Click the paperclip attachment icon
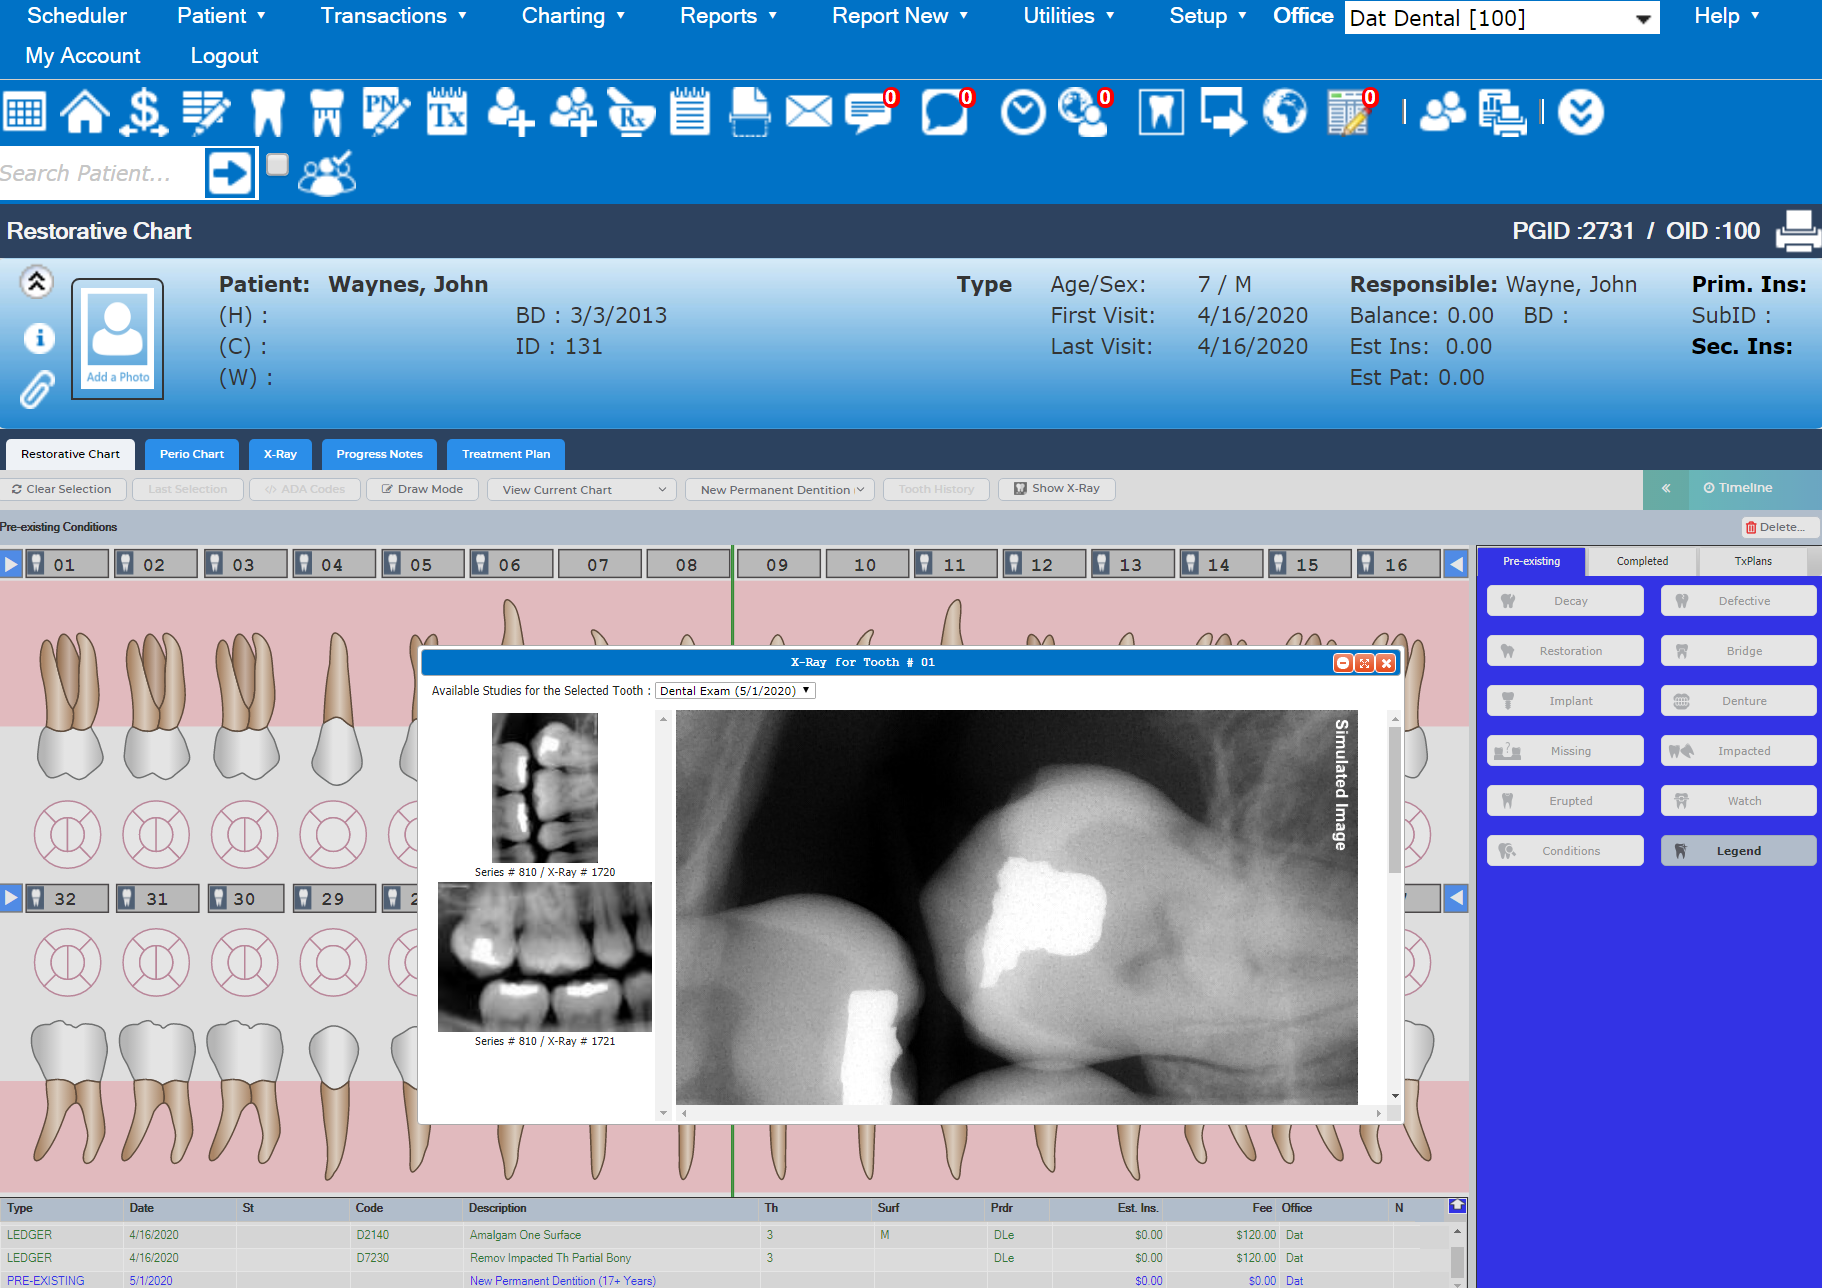 (37, 389)
